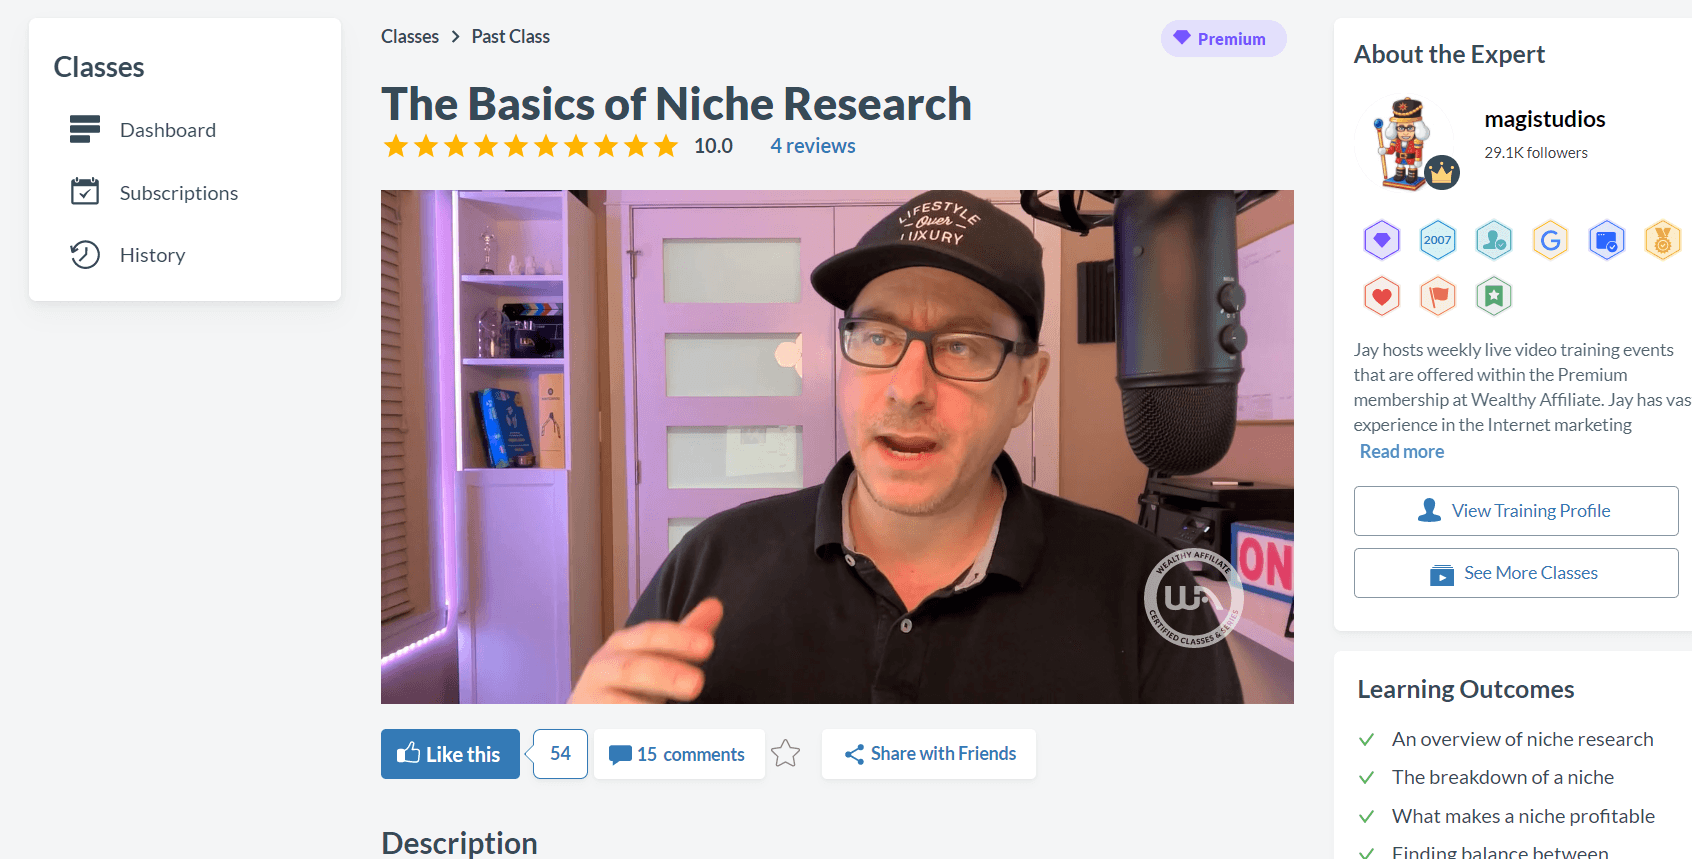The width and height of the screenshot is (1692, 859).
Task: Click 'An overview of niche research' outcome
Action: click(1523, 739)
